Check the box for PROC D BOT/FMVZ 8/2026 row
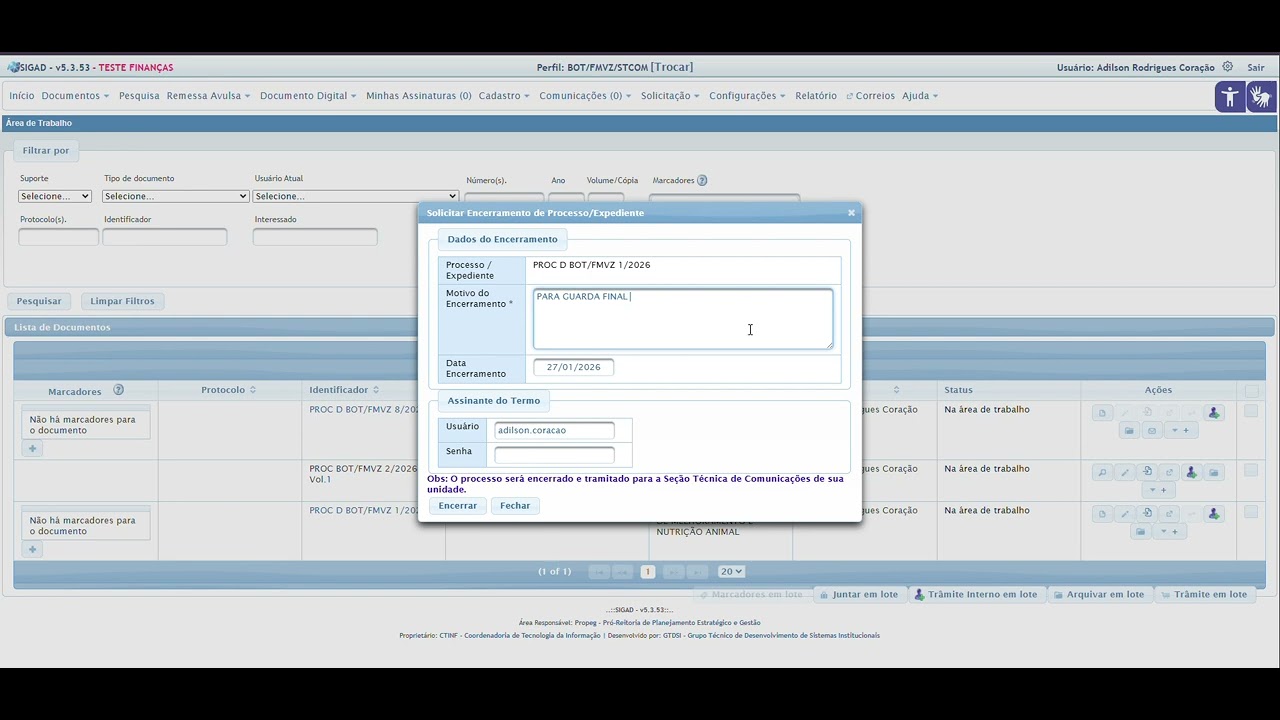 (x=1250, y=411)
